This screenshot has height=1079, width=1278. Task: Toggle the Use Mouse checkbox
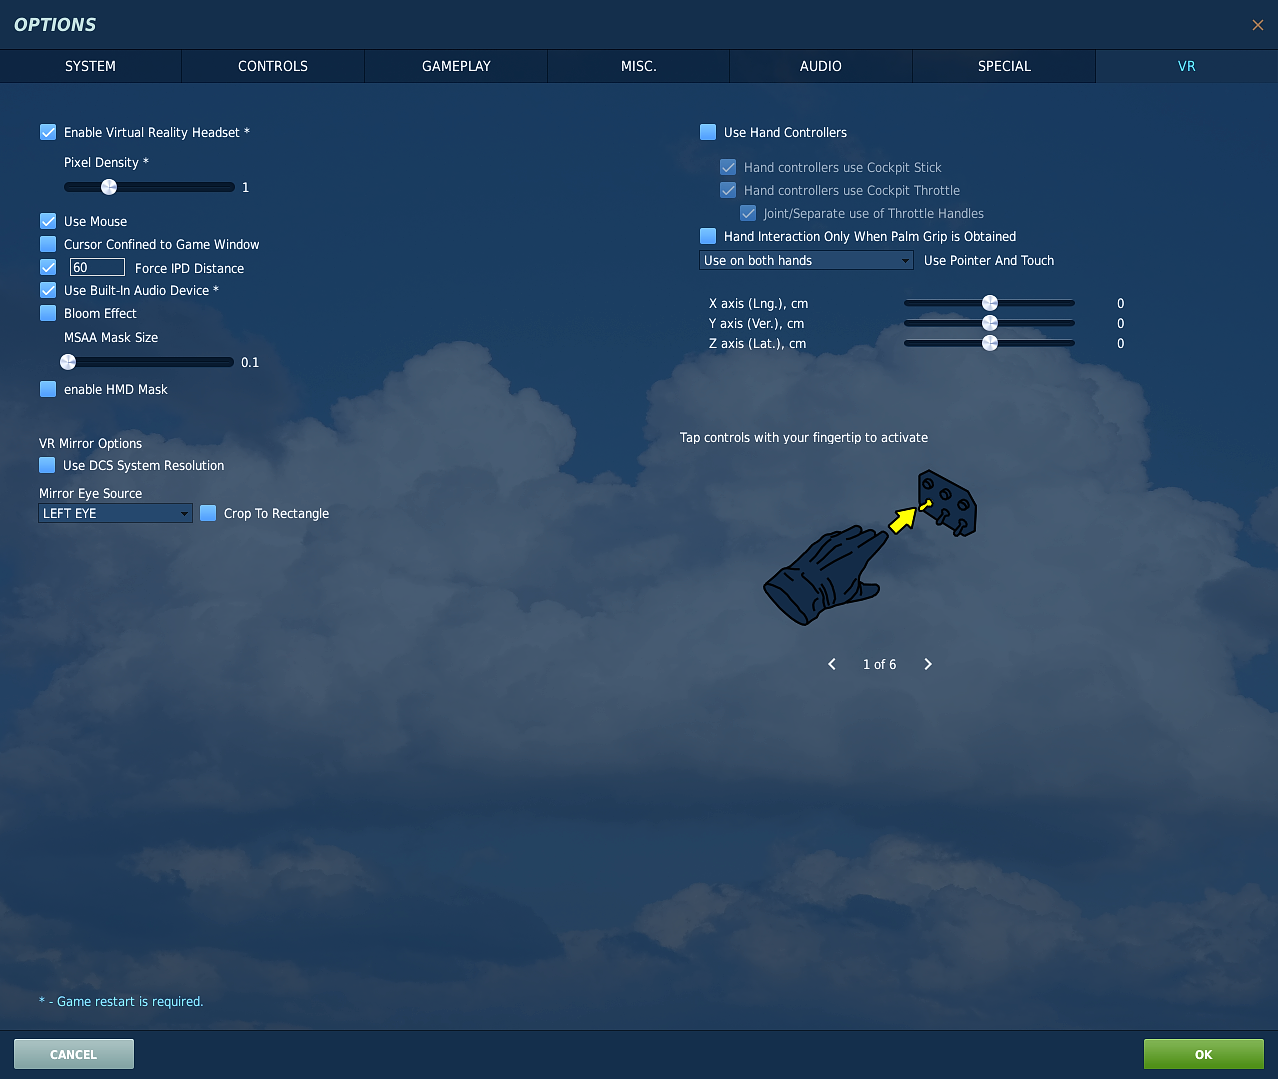(48, 221)
